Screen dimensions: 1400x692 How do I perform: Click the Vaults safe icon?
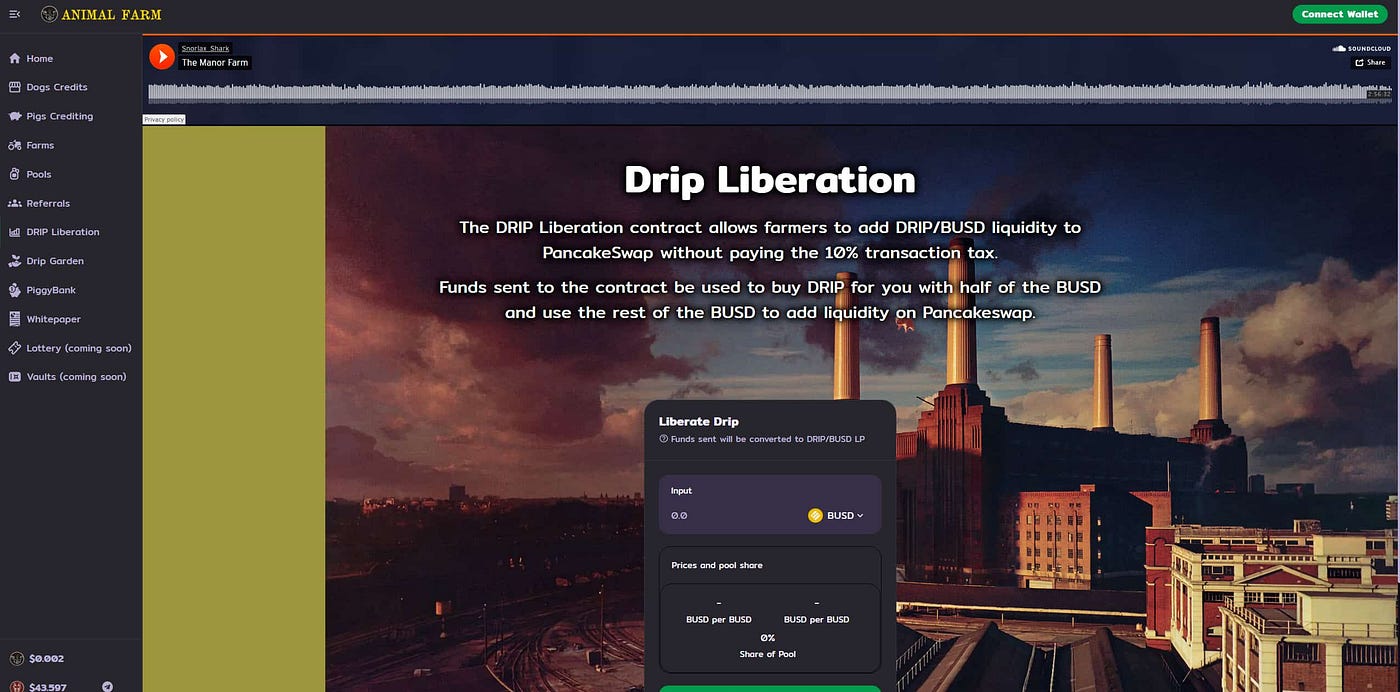14,377
